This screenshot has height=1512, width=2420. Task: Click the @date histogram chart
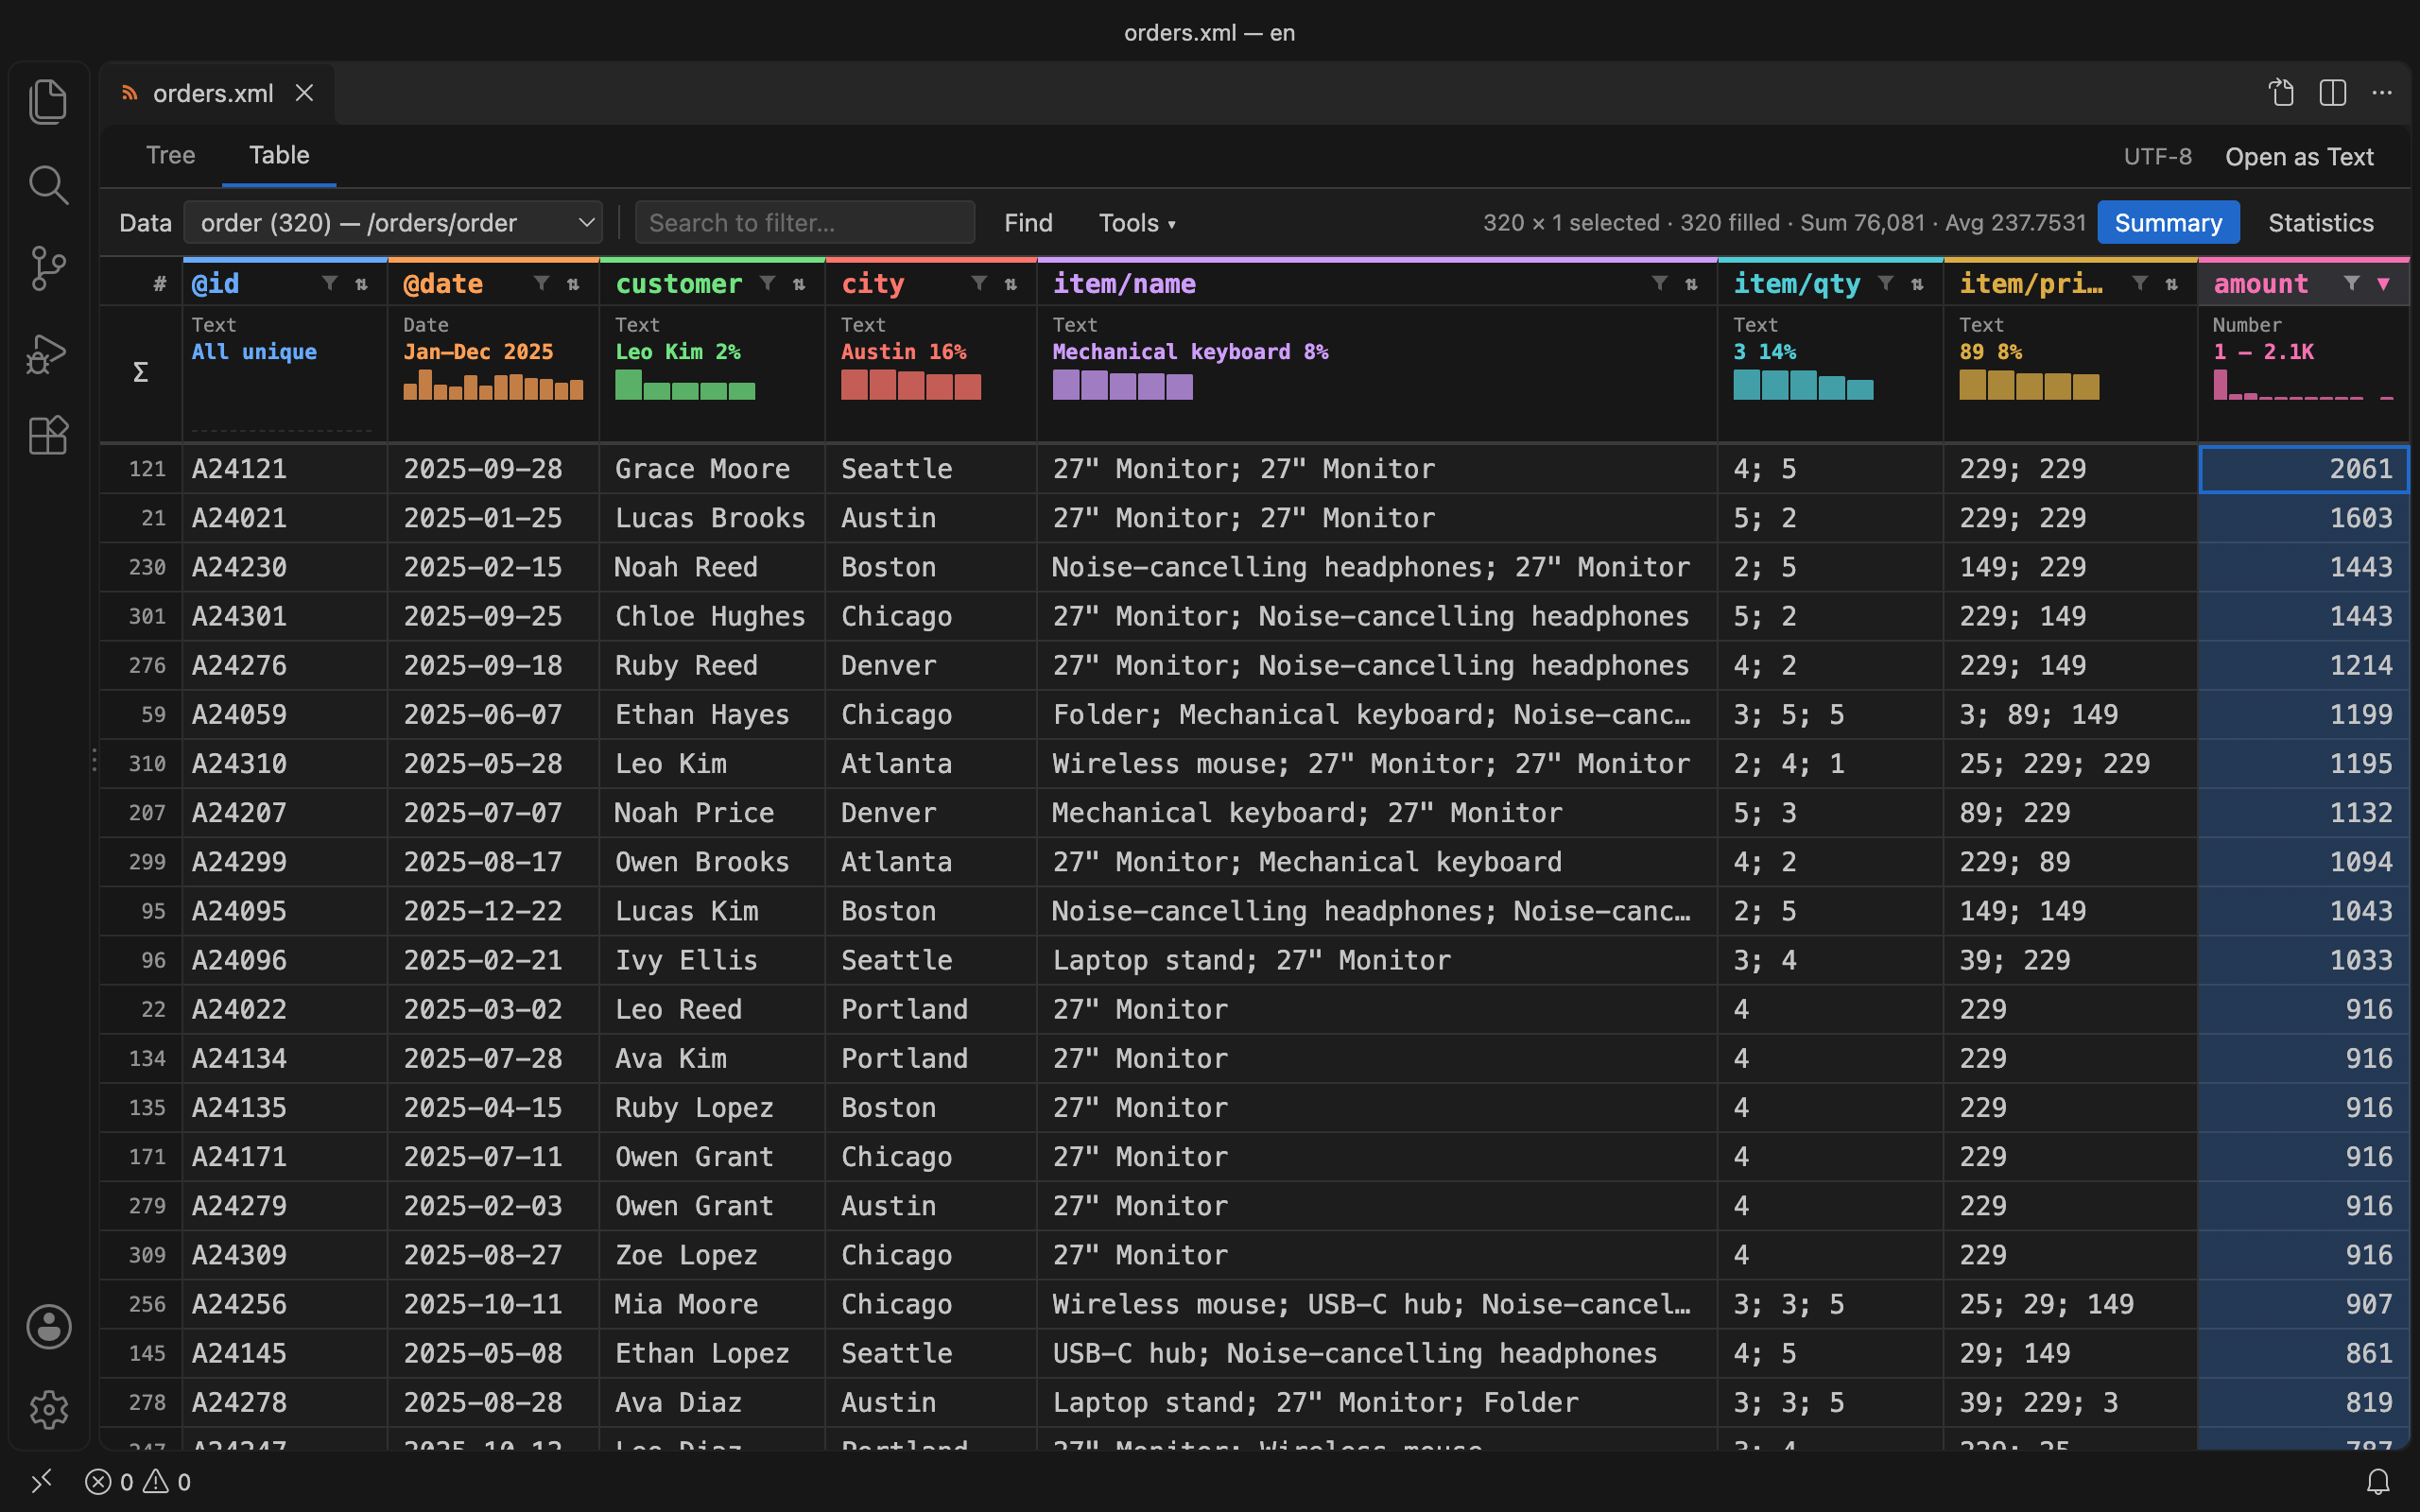click(x=493, y=385)
